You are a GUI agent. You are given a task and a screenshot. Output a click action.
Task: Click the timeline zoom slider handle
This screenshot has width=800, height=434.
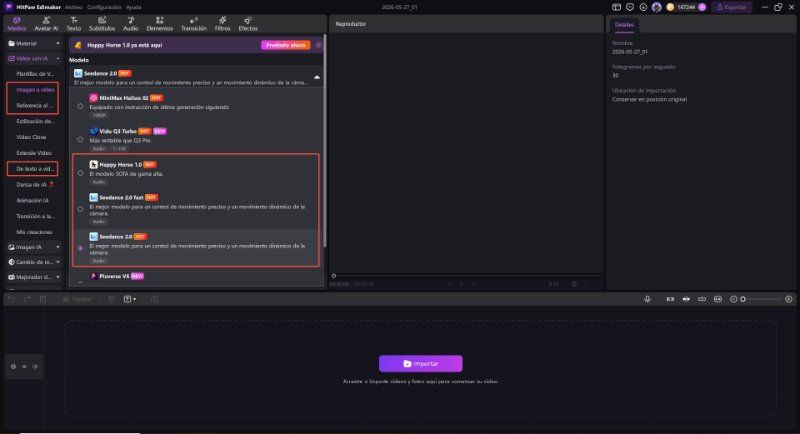click(743, 299)
